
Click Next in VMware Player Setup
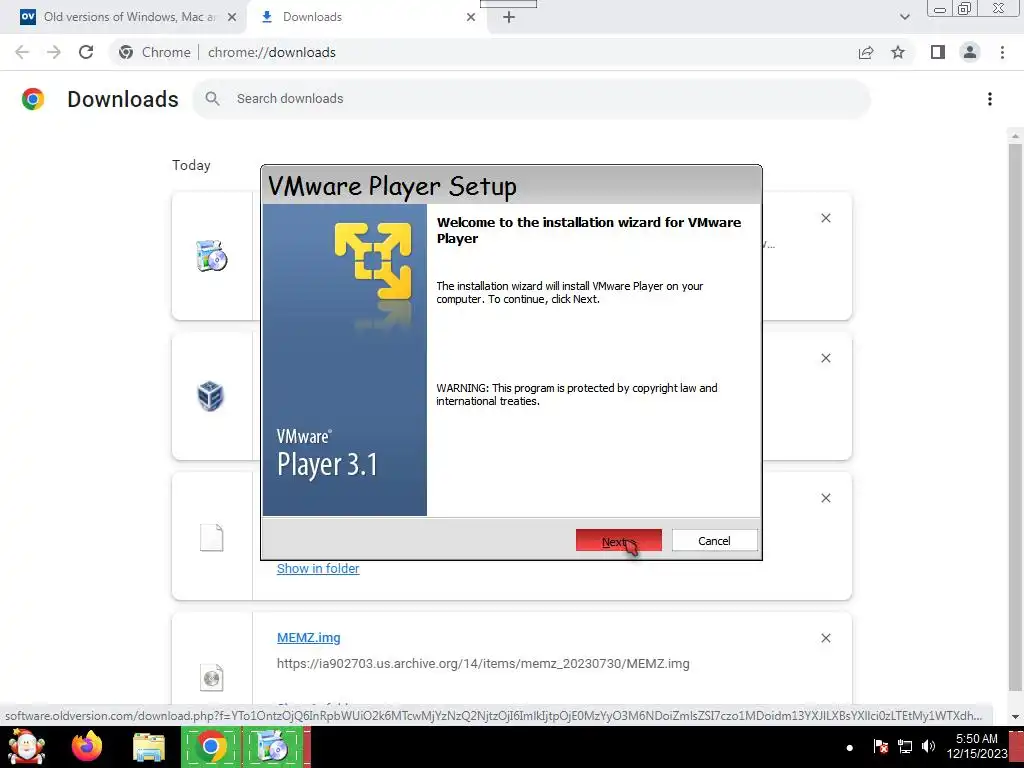point(618,540)
